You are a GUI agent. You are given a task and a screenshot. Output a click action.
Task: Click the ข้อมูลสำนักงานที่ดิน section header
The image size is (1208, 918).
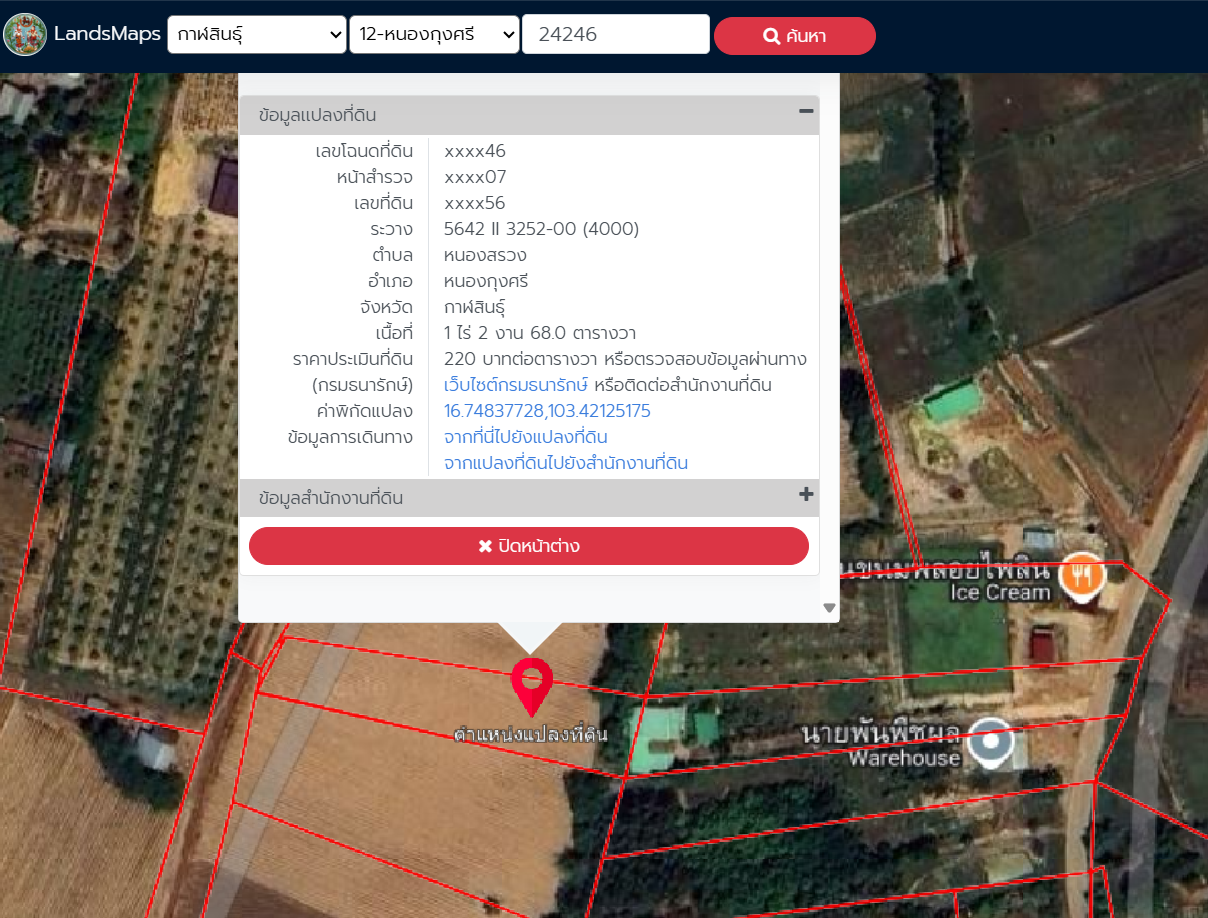pos(330,497)
